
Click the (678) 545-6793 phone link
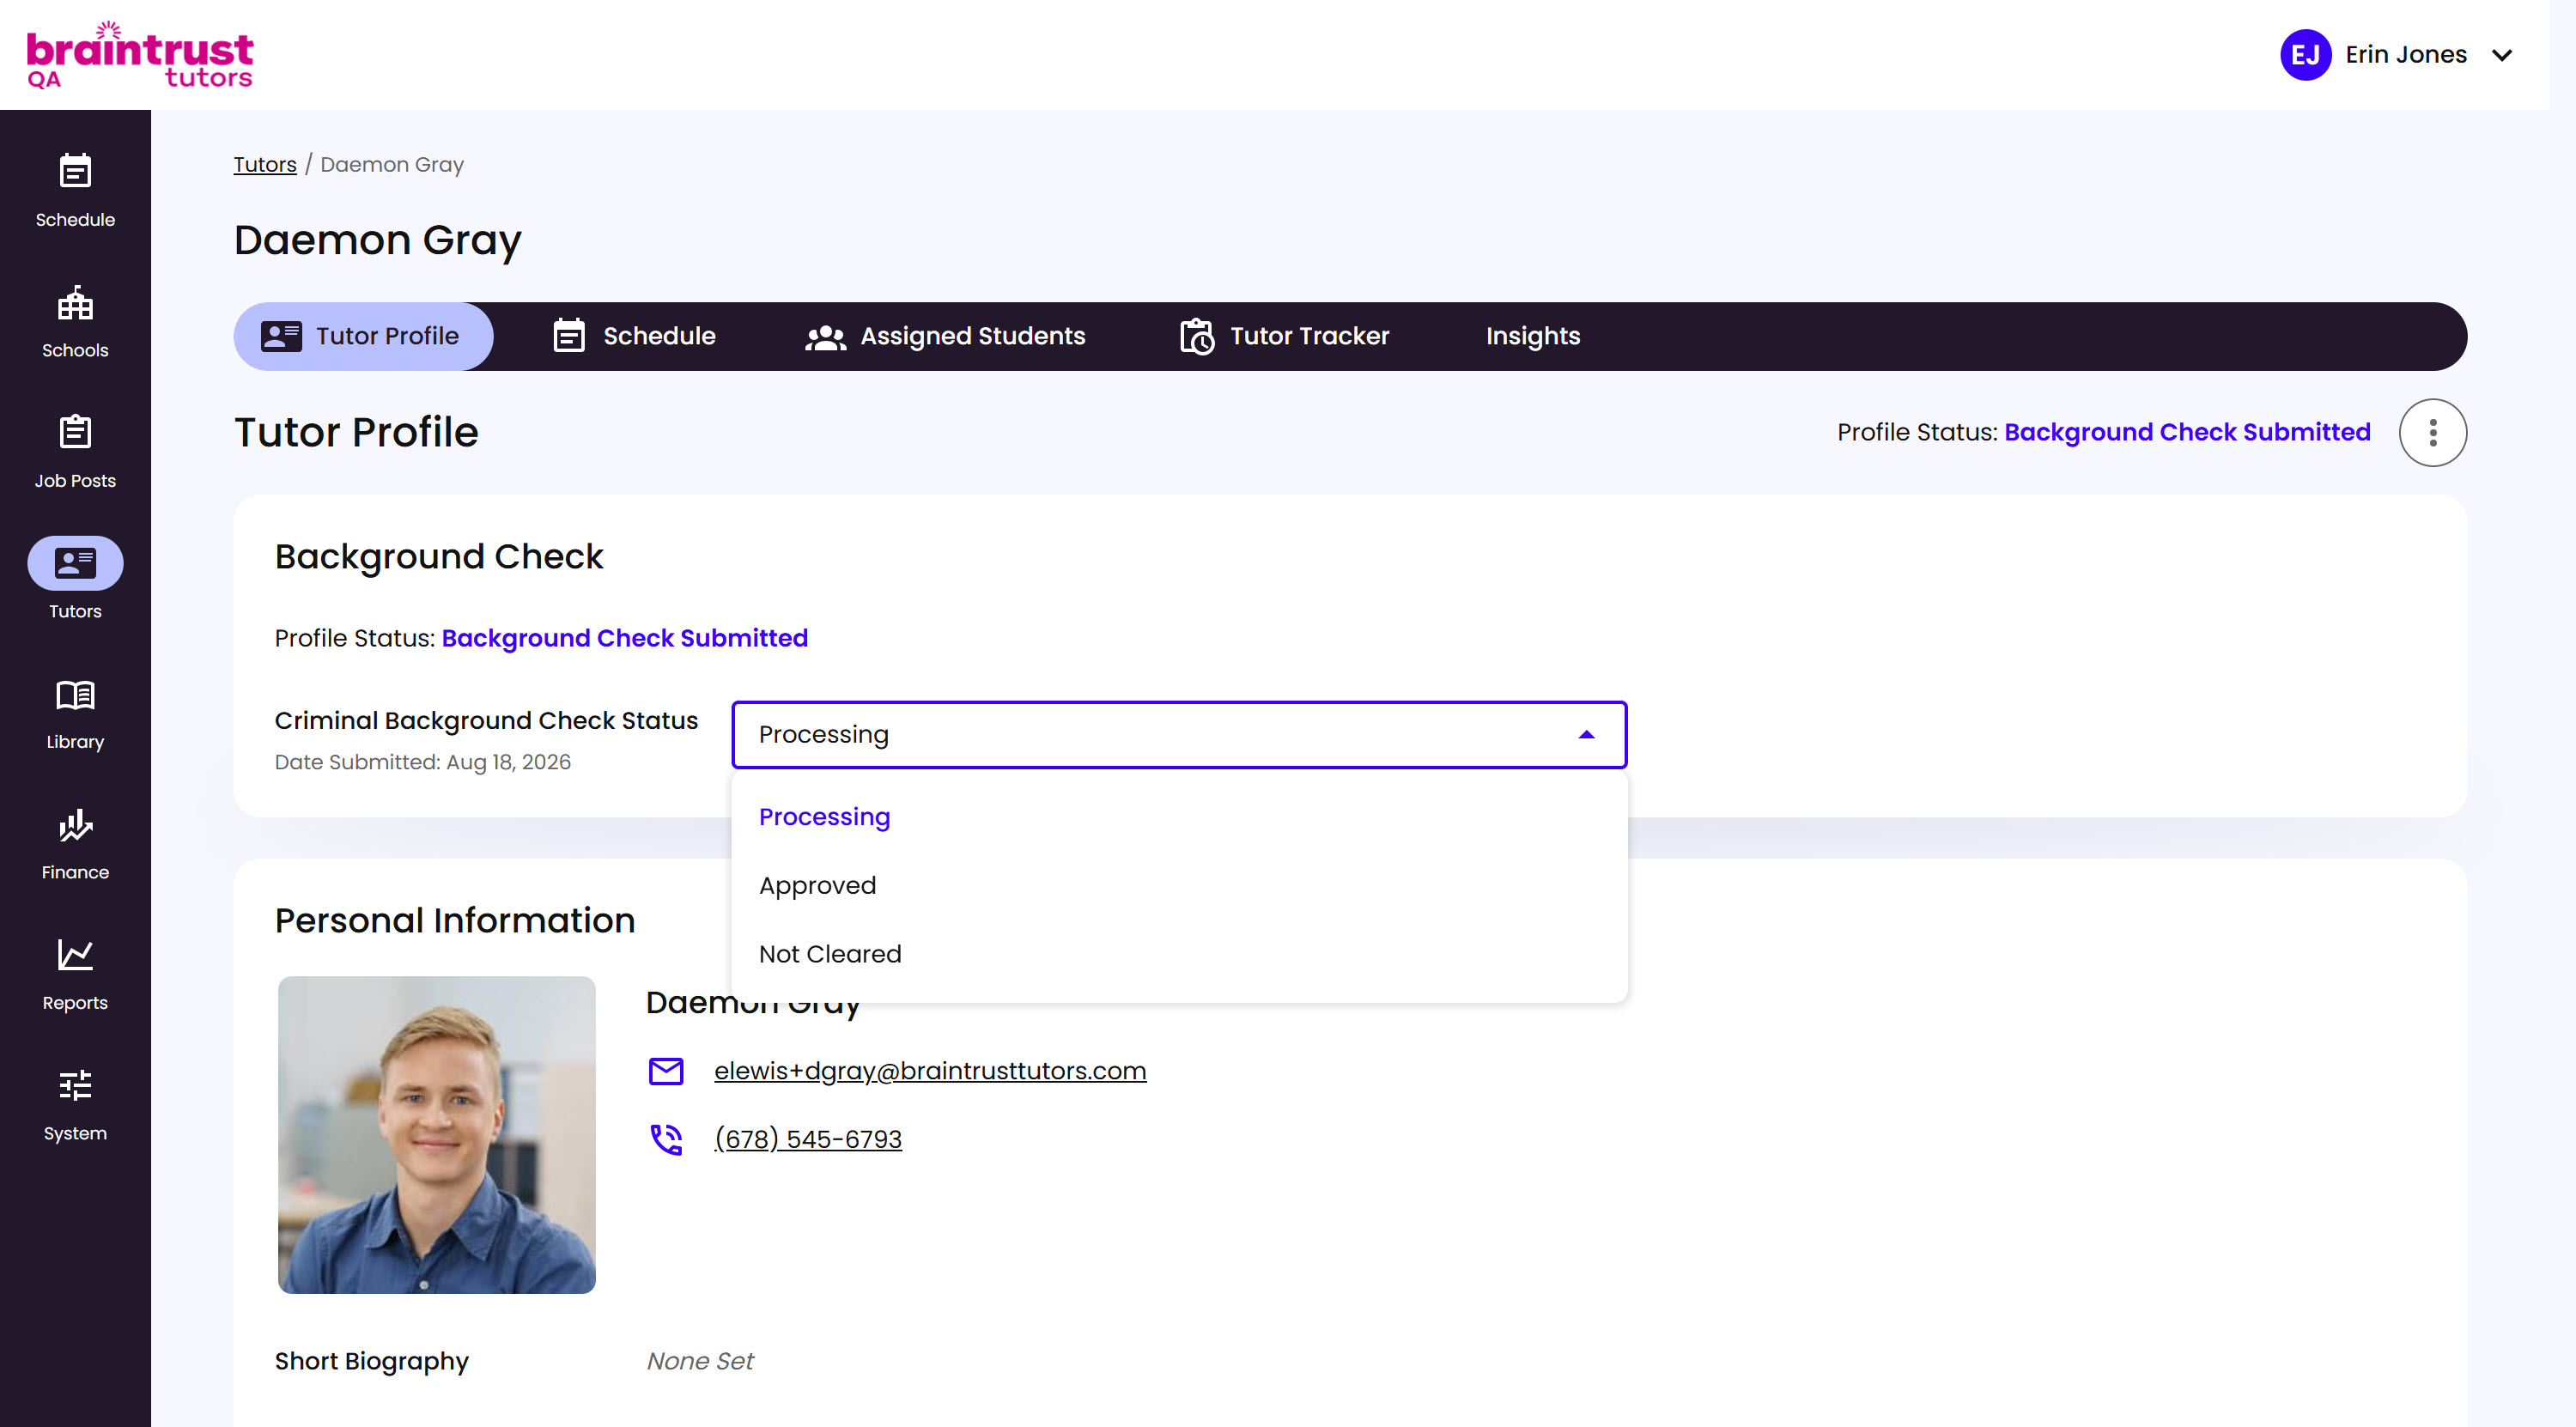[808, 1139]
